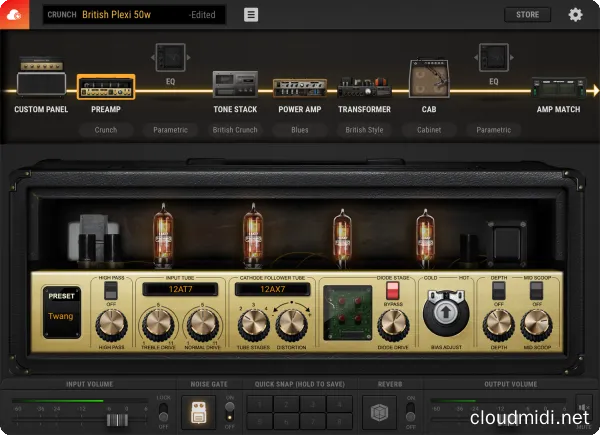Screen dimensions: 600x435
Task: Toggle the High Pass switch
Action: pyautogui.click(x=111, y=290)
